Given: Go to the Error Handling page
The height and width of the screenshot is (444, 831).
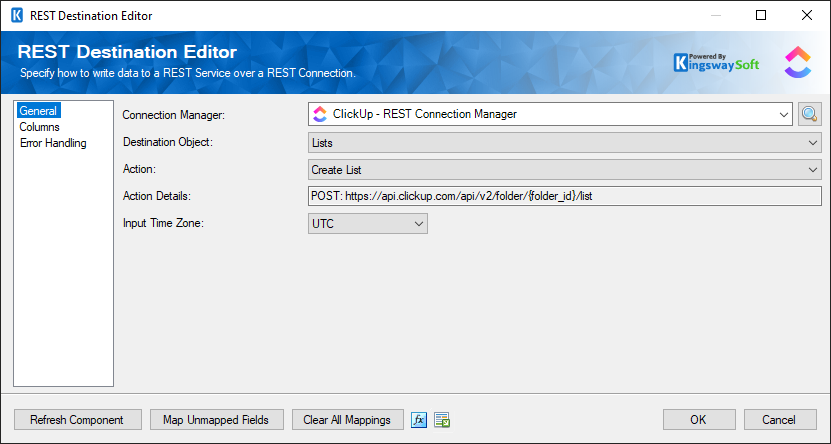Looking at the screenshot, I should coord(53,143).
